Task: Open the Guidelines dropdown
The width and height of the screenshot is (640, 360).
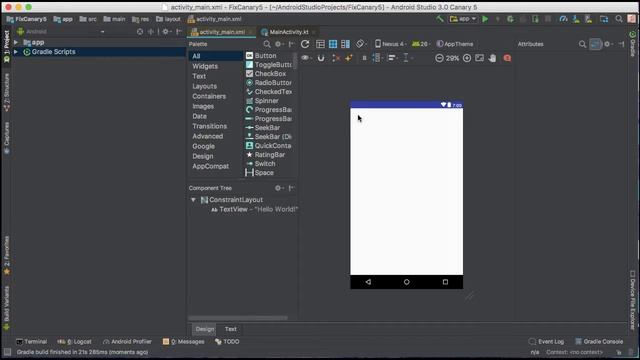Action: (407, 58)
